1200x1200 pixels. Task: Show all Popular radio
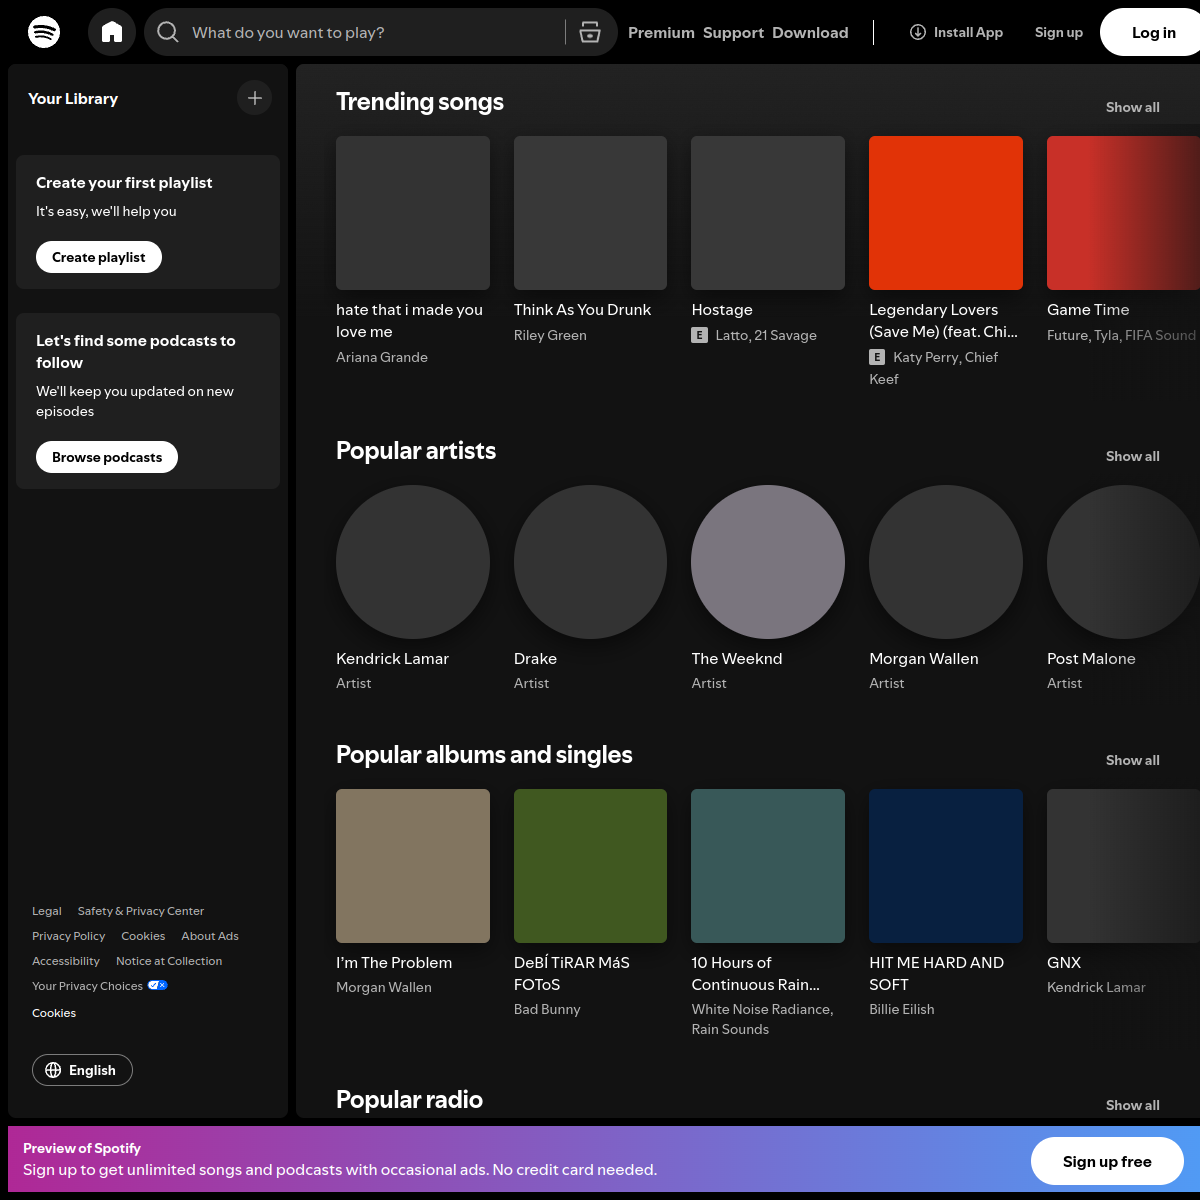pyautogui.click(x=1132, y=1105)
